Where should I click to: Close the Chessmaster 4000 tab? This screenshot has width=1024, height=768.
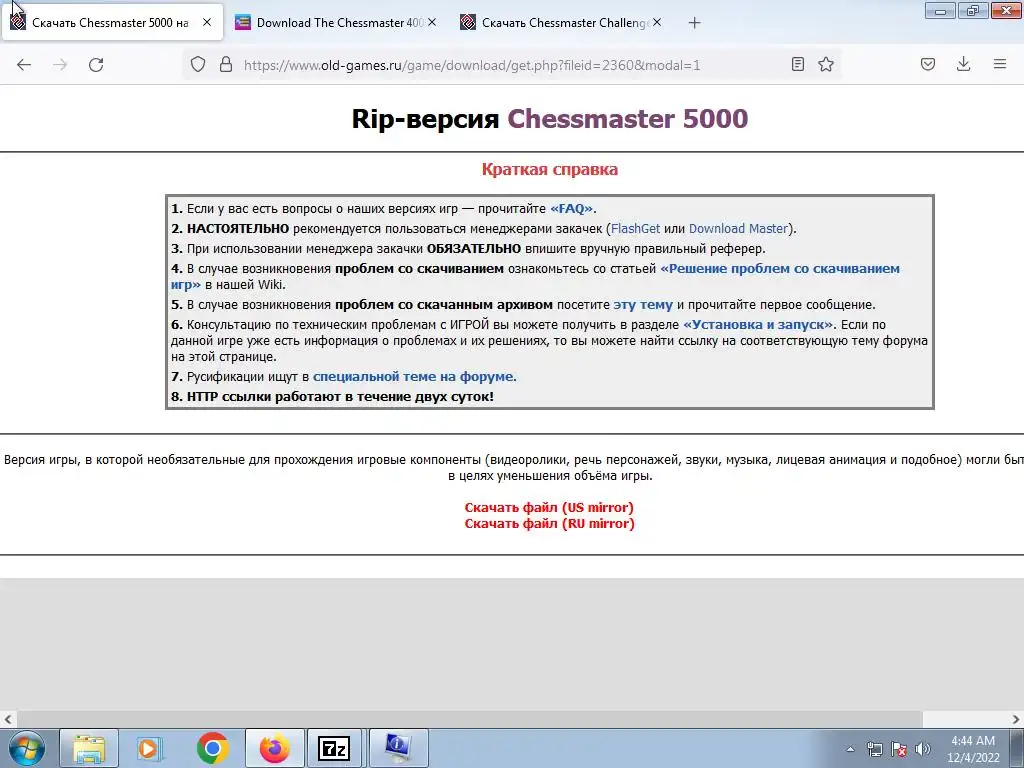[432, 22]
